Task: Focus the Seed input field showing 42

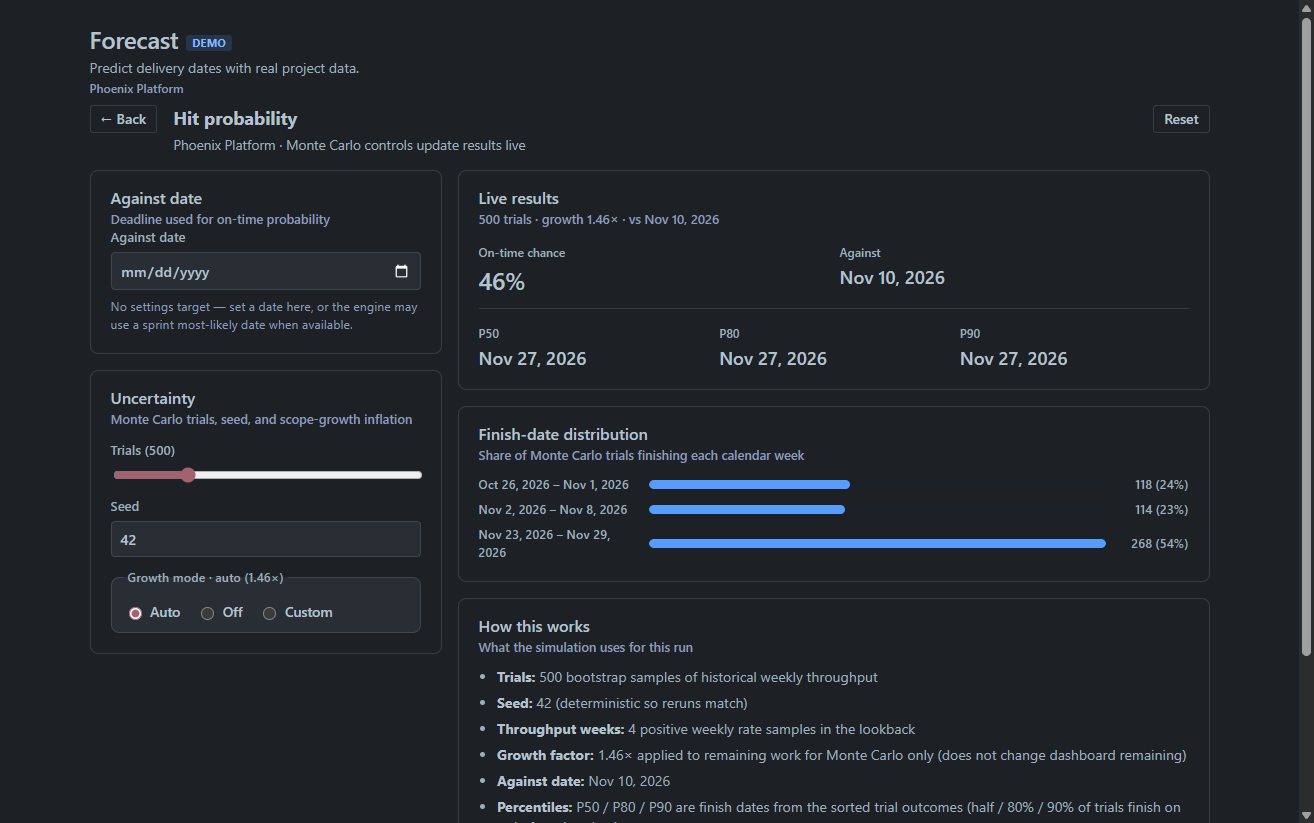Action: (266, 539)
